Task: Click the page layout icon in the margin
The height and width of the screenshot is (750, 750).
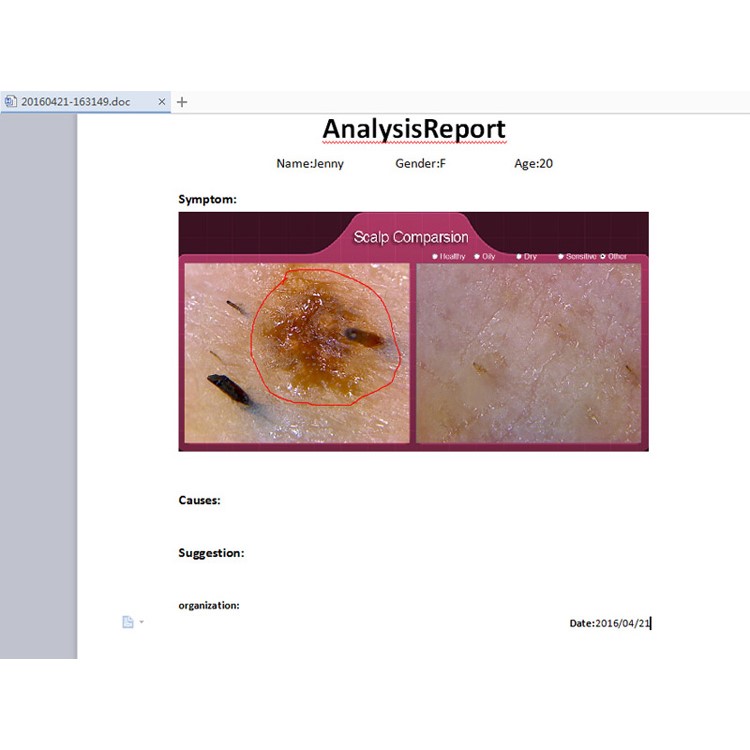Action: tap(128, 622)
